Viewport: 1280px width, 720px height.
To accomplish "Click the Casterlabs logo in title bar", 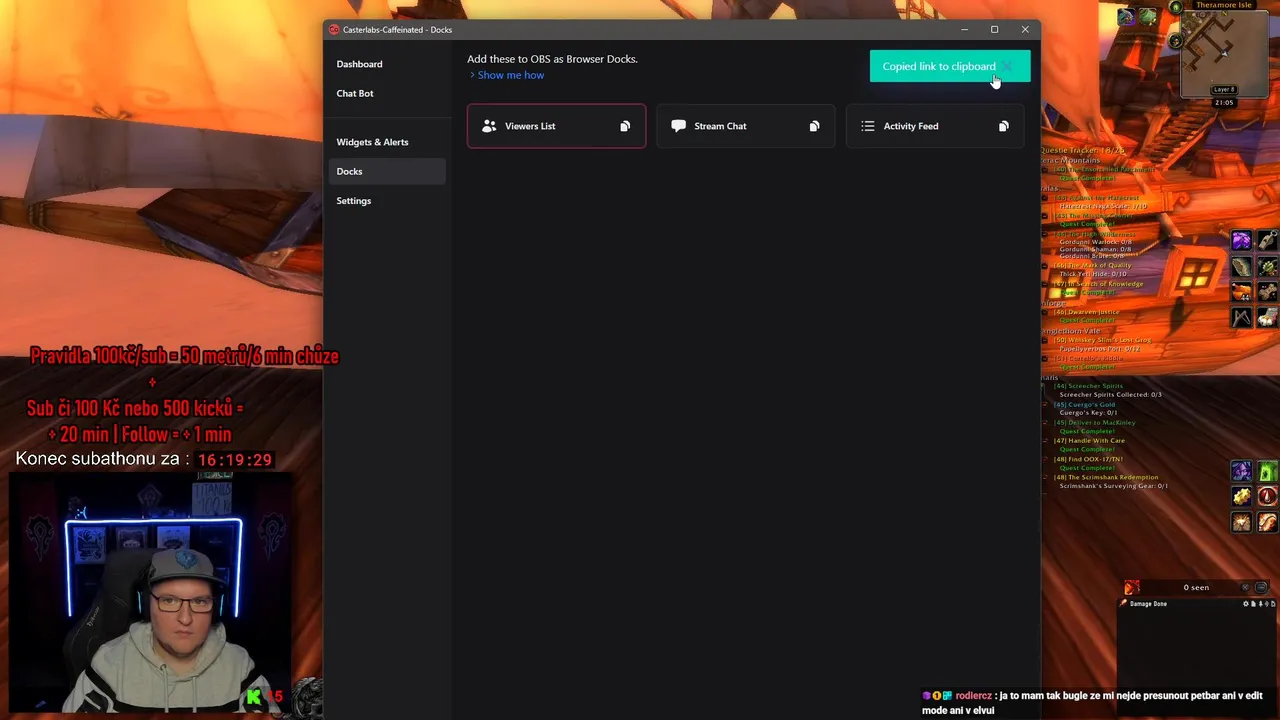I will 334,30.
